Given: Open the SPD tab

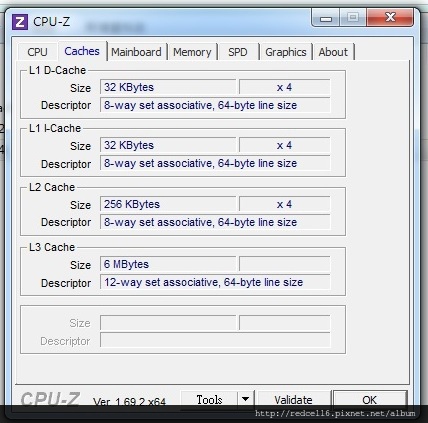Looking at the screenshot, I should [238, 52].
